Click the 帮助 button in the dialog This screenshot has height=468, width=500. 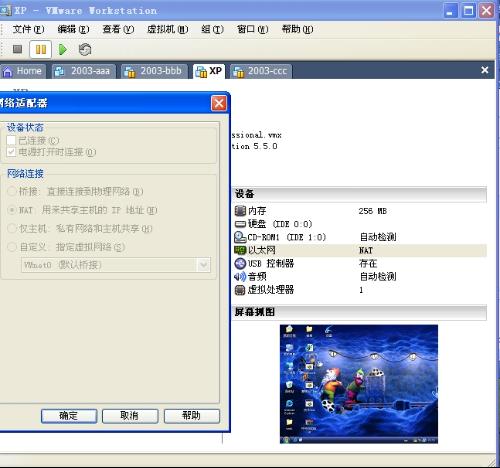192,416
